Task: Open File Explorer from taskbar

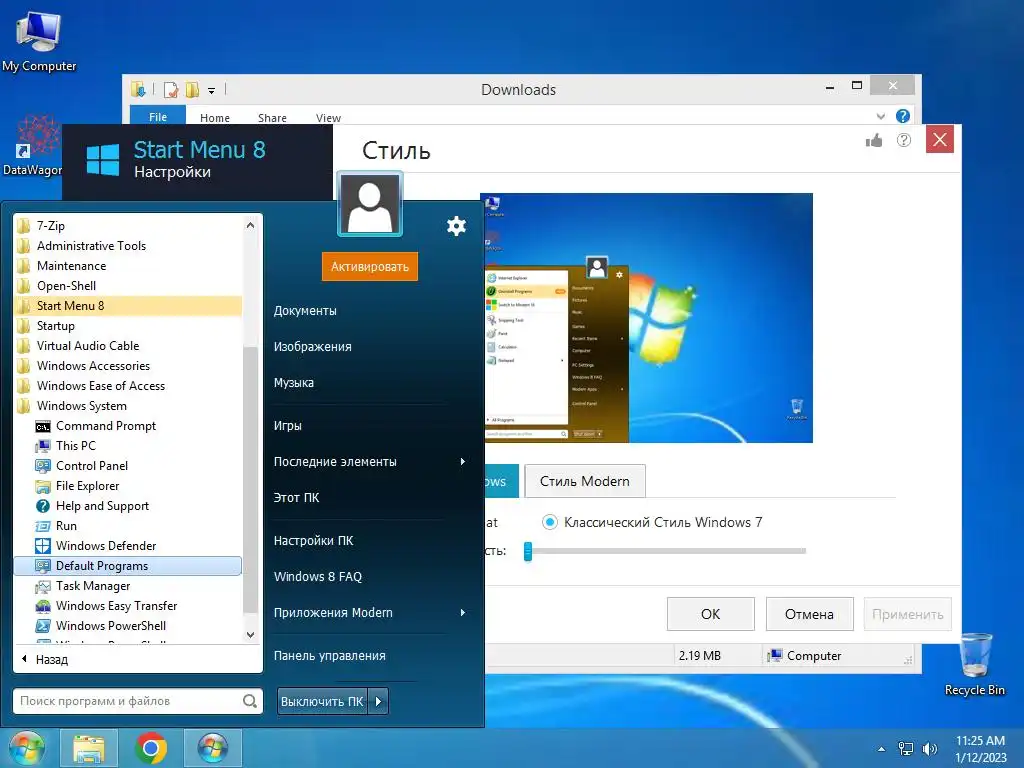Action: click(x=89, y=748)
